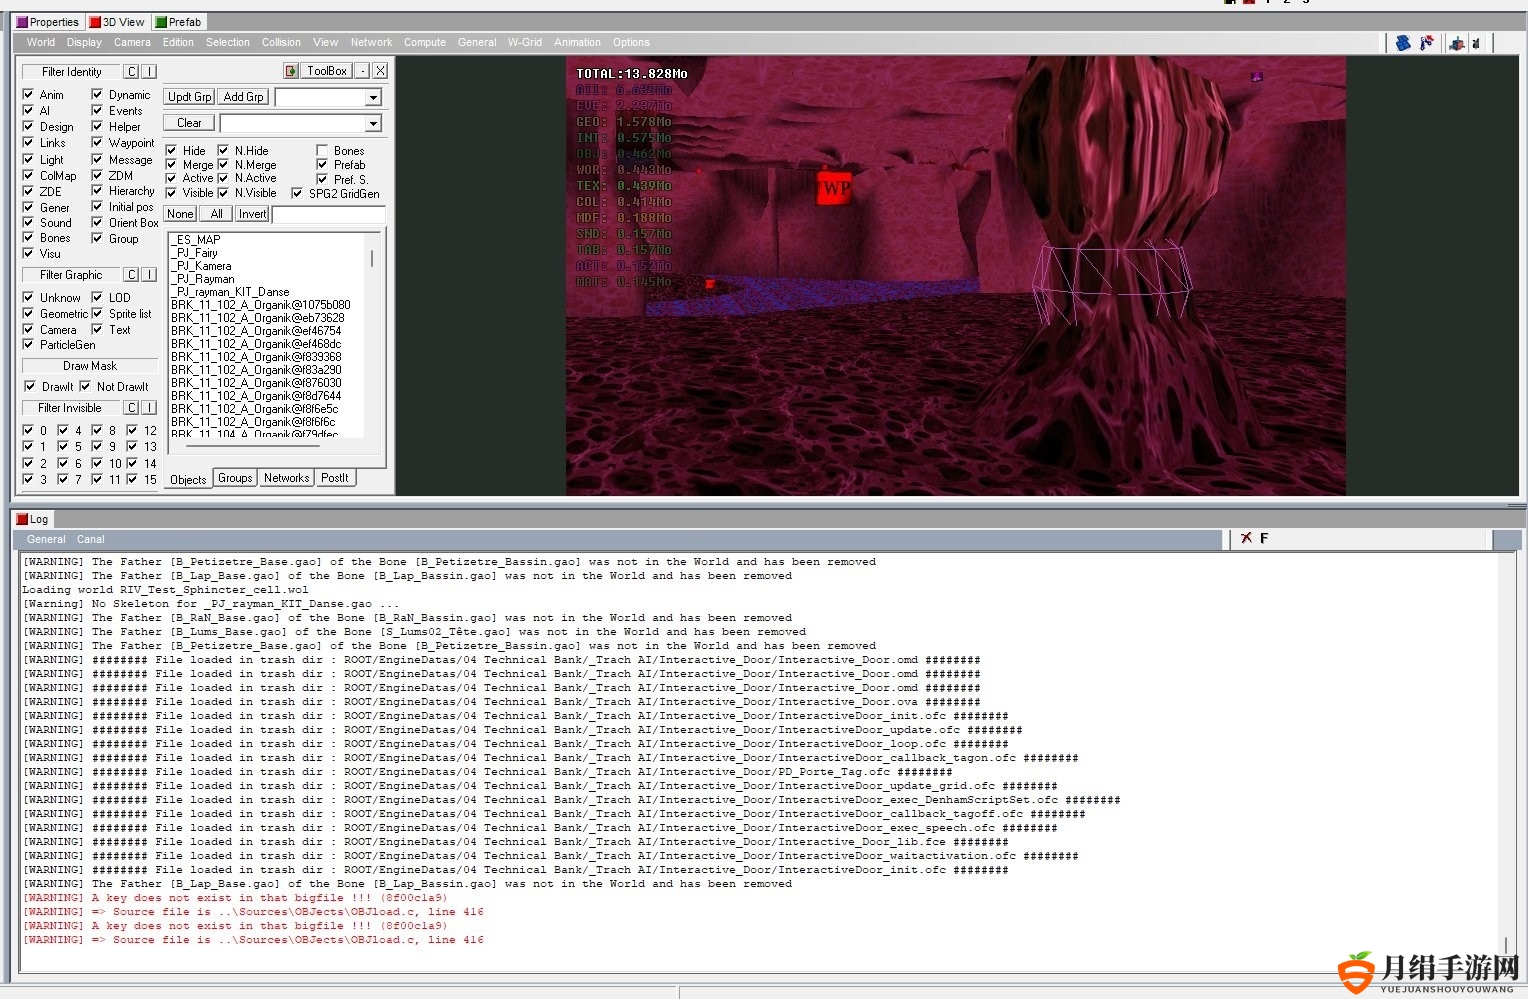Toggle the Waypoint filter checkbox
Viewport: 1528px width, 999px height.
pyautogui.click(x=97, y=143)
